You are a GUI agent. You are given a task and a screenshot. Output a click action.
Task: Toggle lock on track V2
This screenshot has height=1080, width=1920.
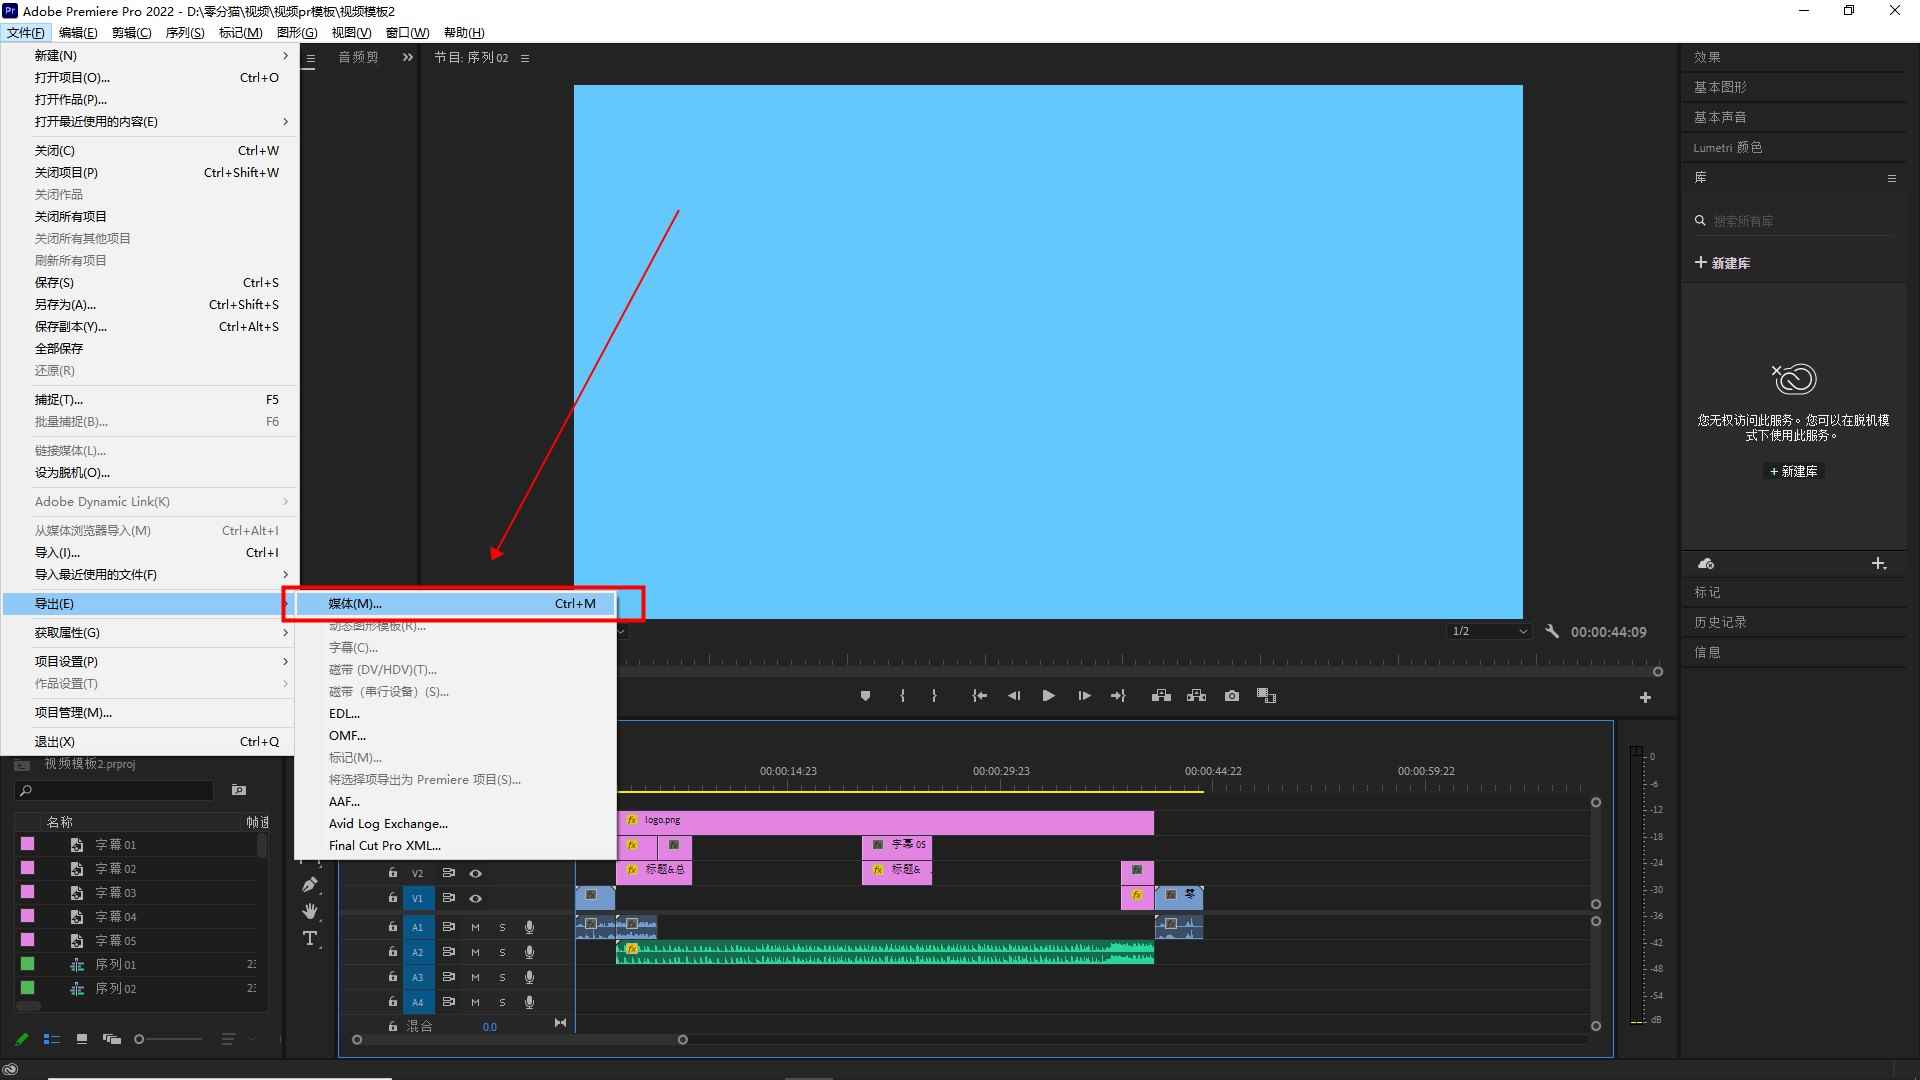pos(393,873)
